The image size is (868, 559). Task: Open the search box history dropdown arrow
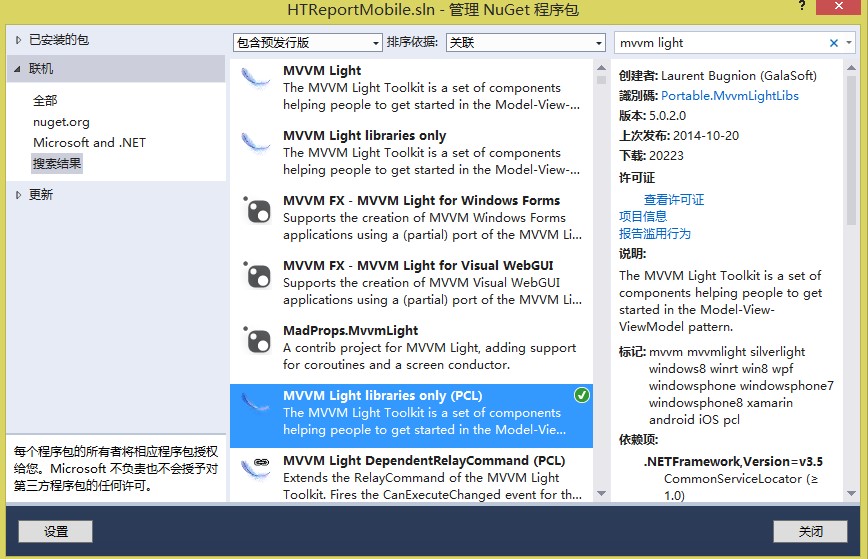849,43
